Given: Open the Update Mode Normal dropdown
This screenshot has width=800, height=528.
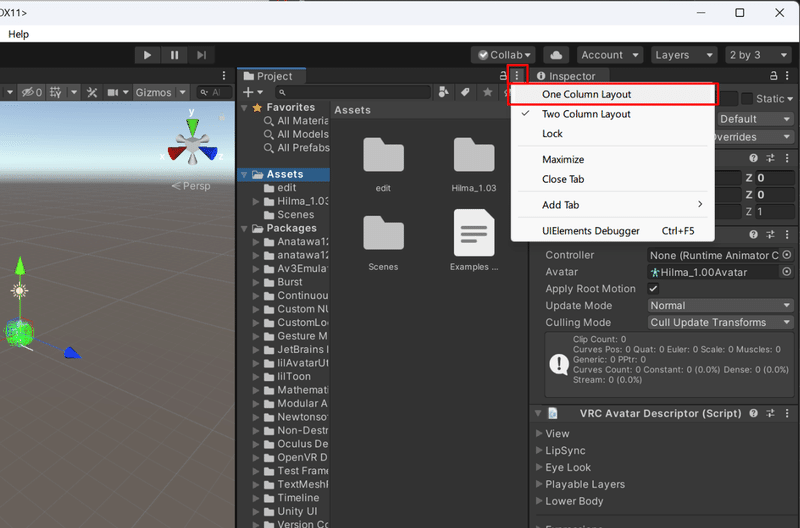Looking at the screenshot, I should (720, 306).
